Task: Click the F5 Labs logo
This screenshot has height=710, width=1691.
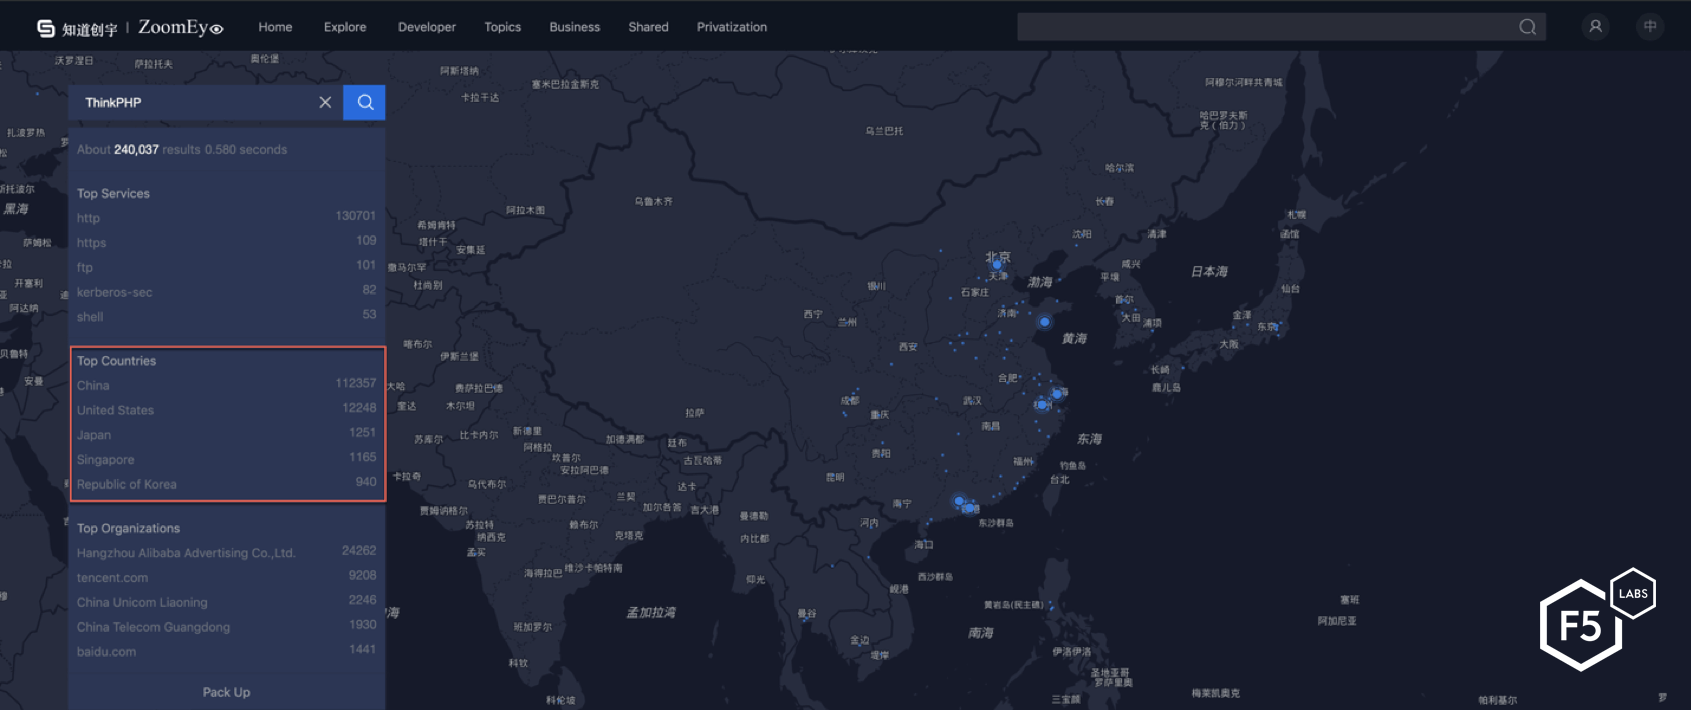Action: [x=1596, y=621]
